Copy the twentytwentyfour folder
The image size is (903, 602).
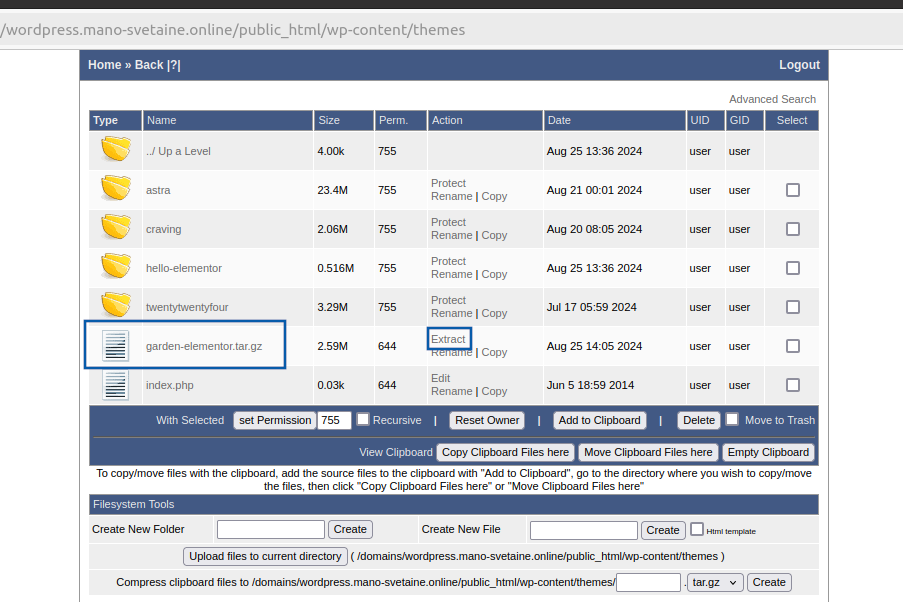pos(494,313)
